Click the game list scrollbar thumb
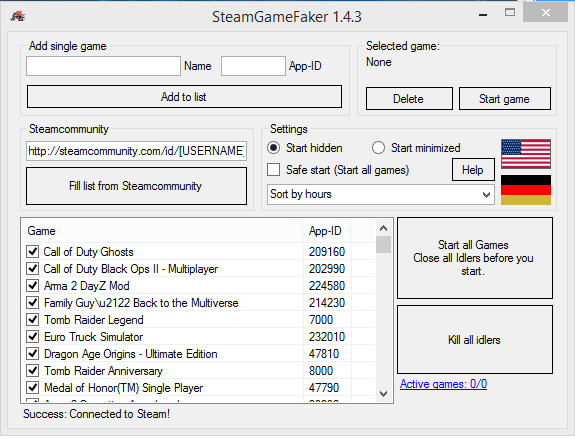Screen dimensions: 575x439 [383, 245]
